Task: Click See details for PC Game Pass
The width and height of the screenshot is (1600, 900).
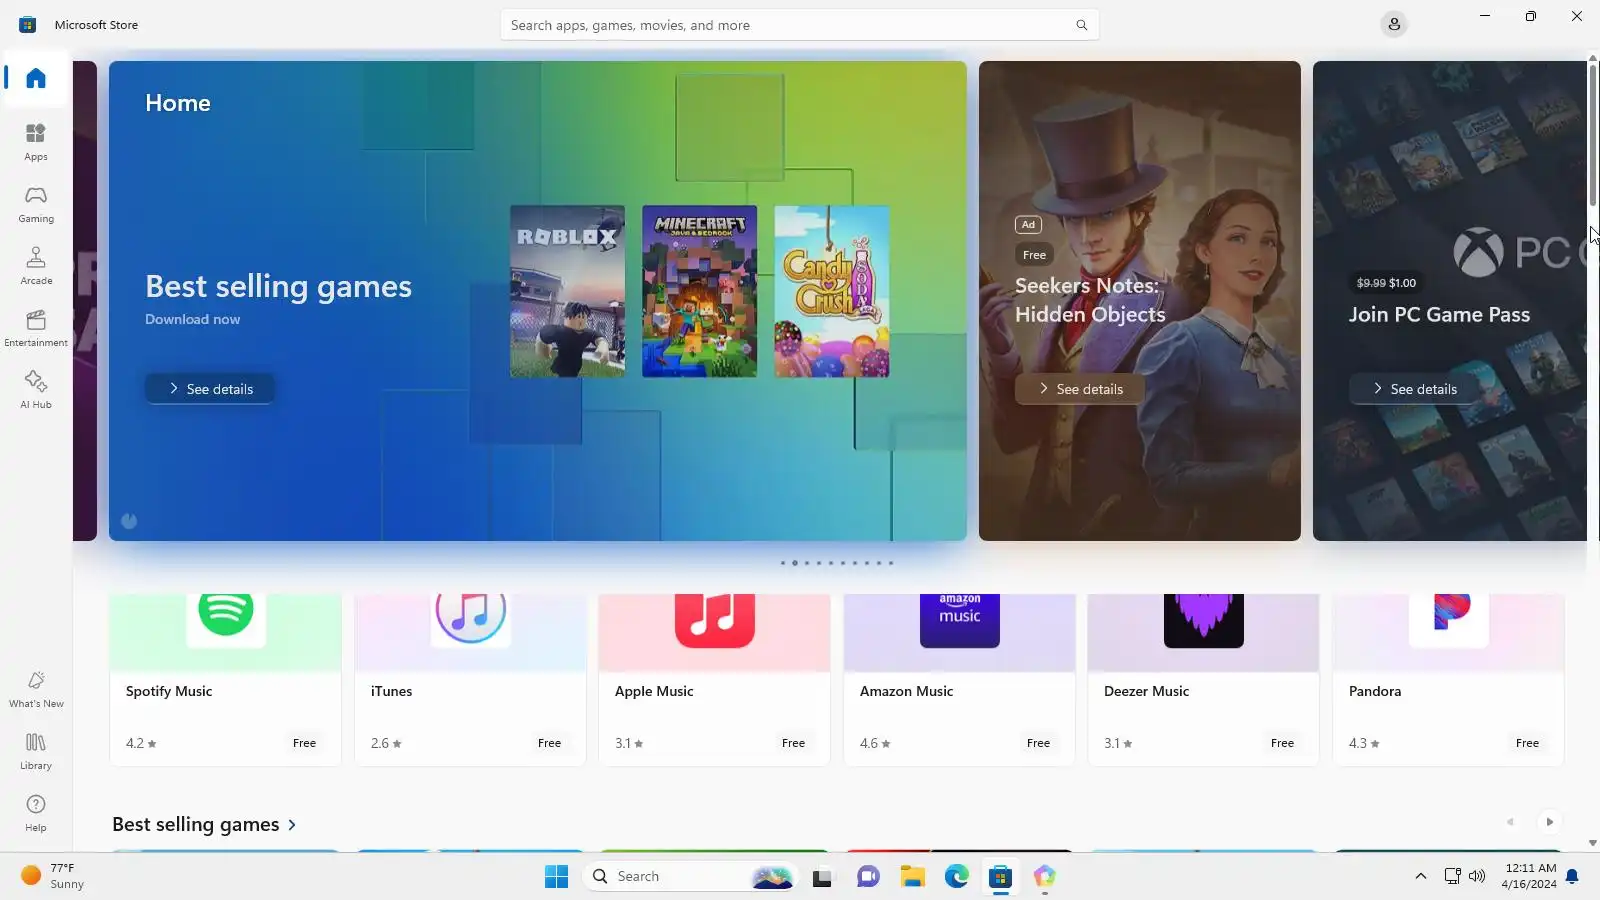Action: (x=1414, y=389)
